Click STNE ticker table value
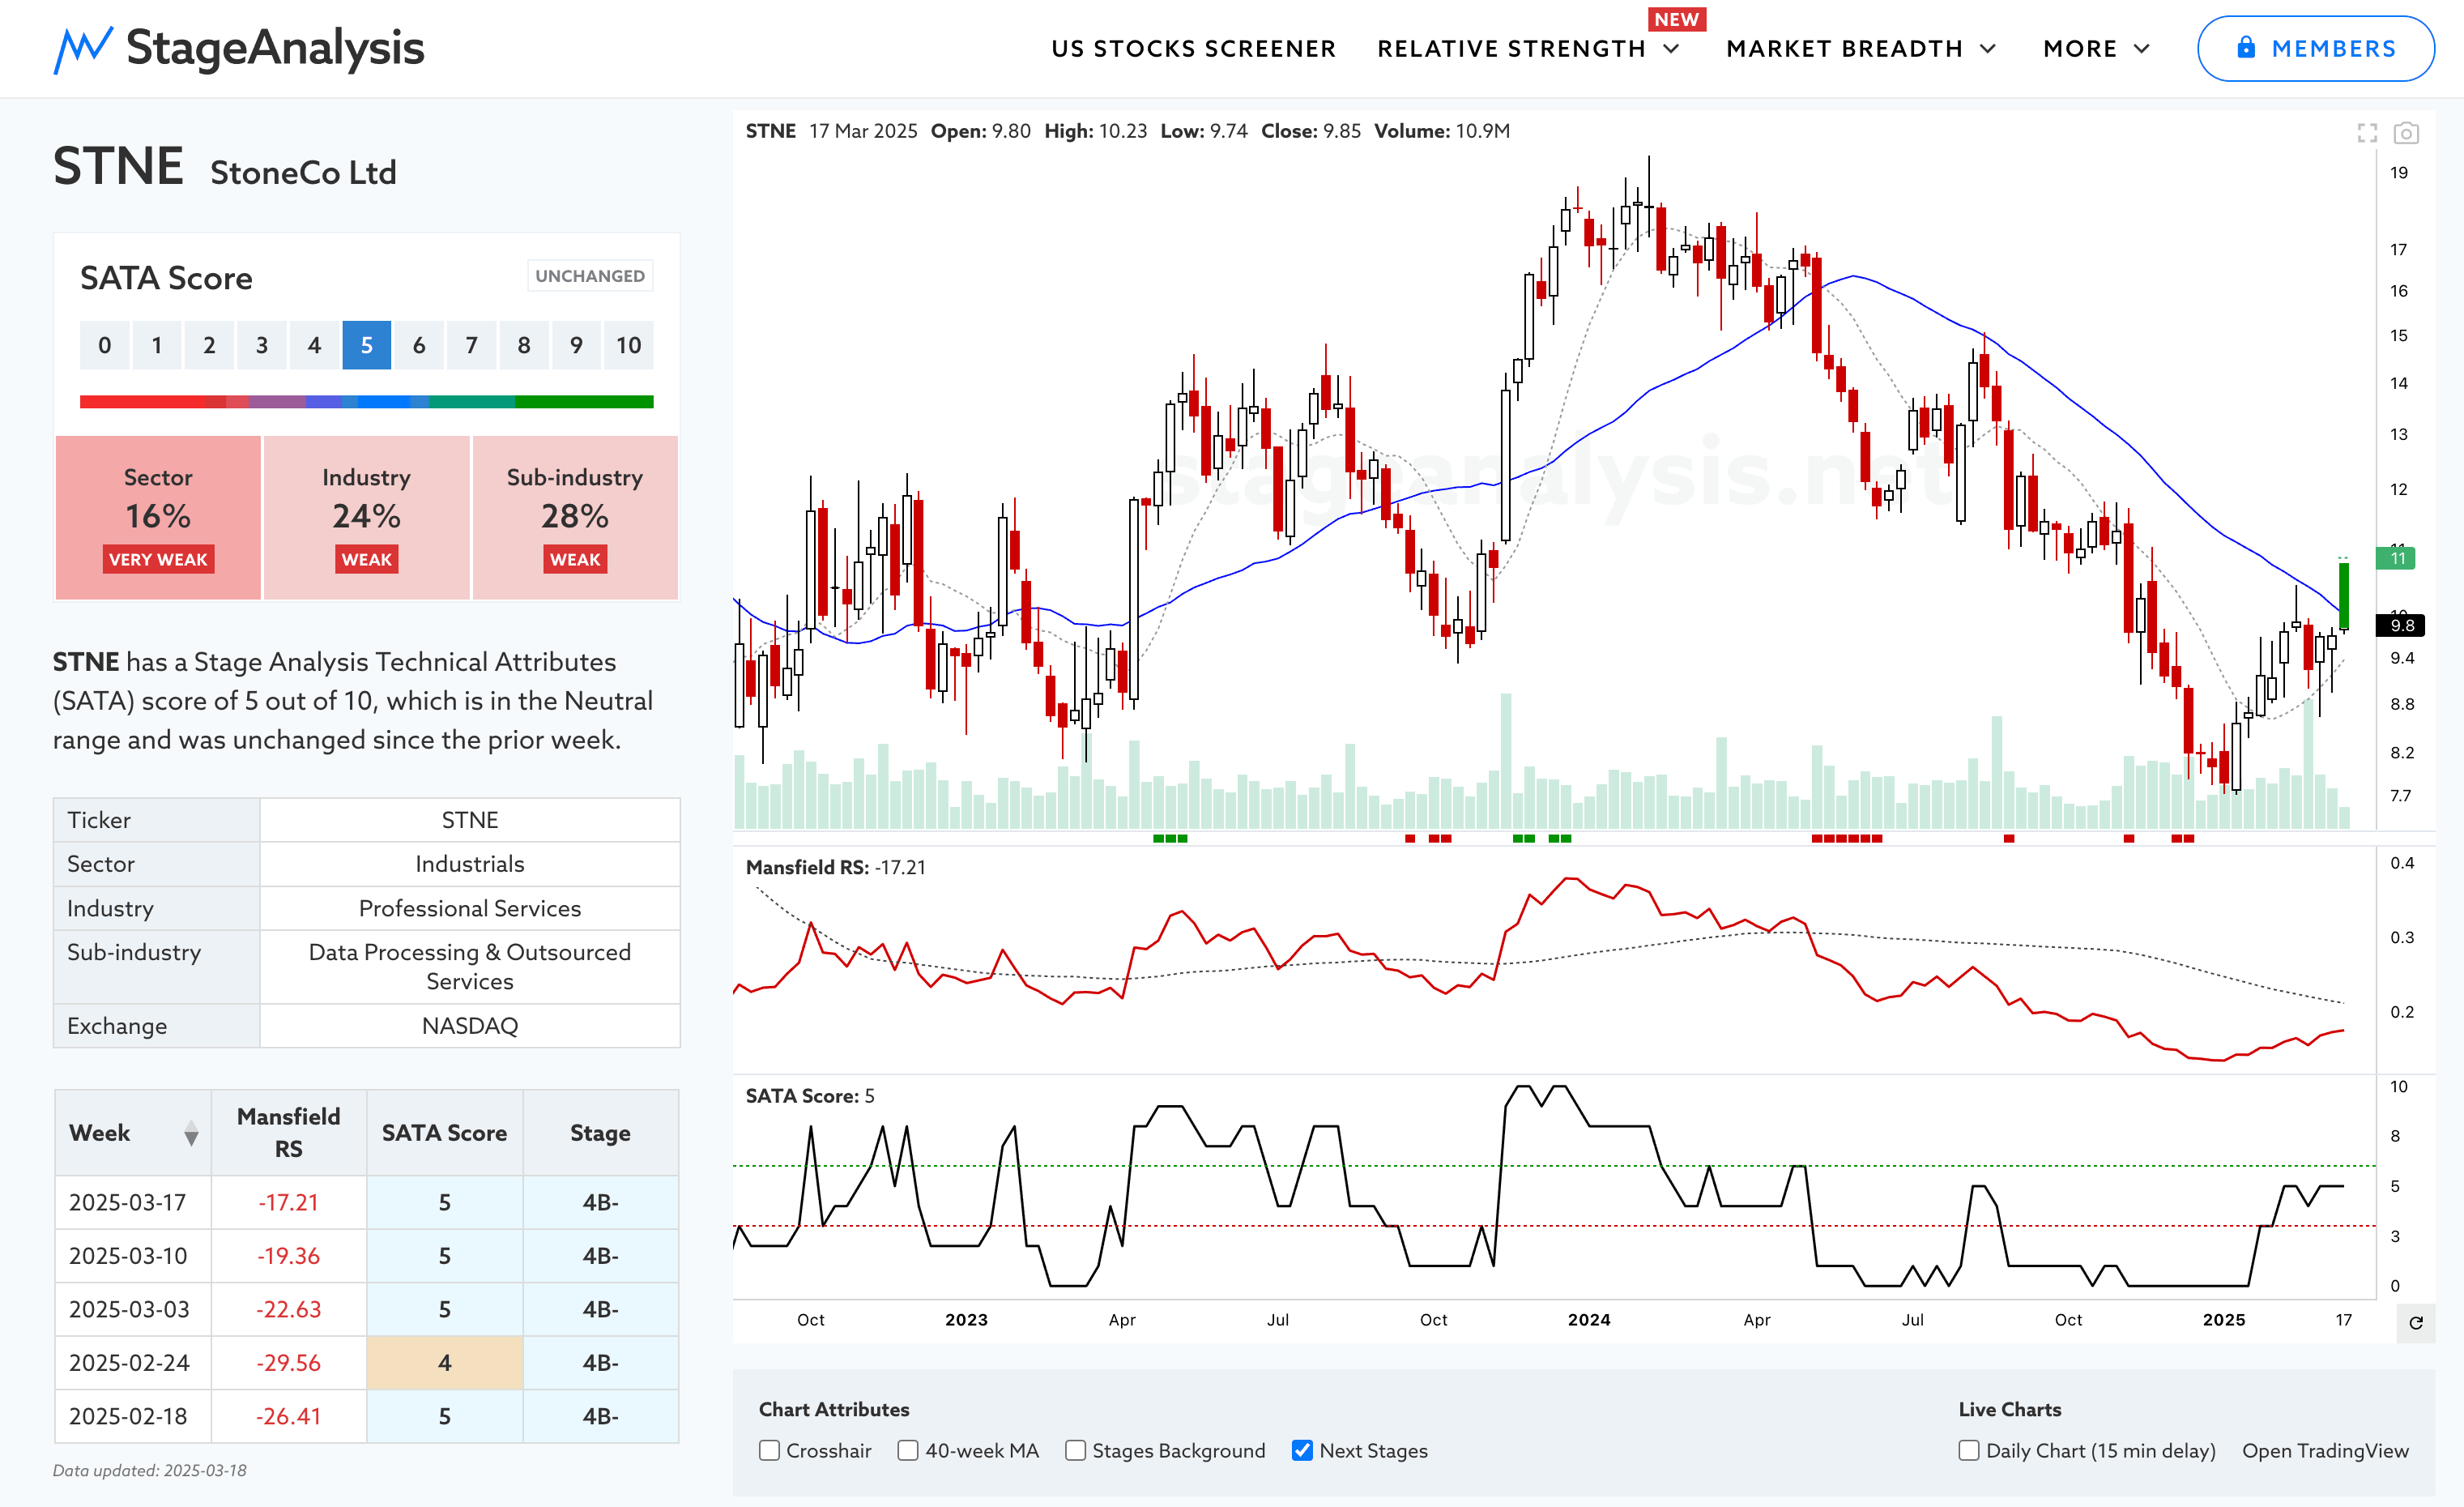The width and height of the screenshot is (2464, 1507). (469, 820)
